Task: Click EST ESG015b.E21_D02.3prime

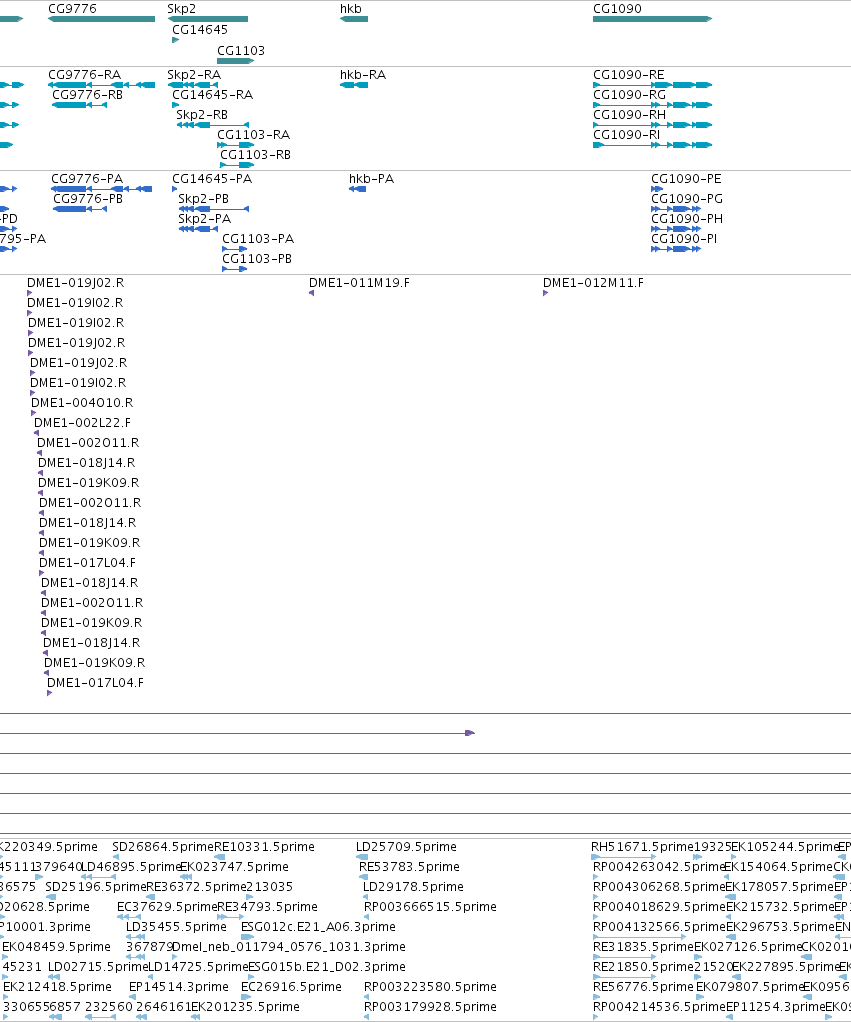Action: tap(327, 967)
